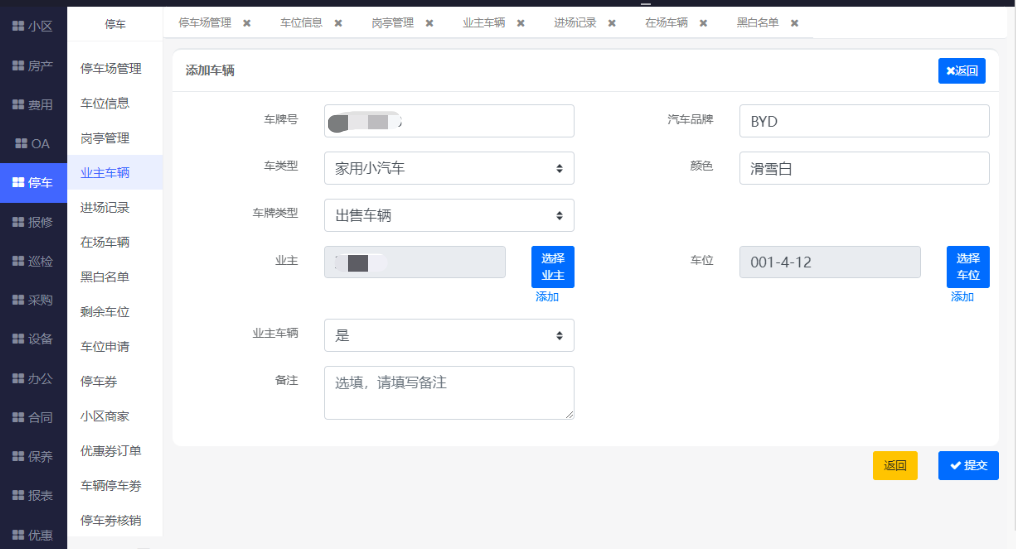This screenshot has height=549, width=1016.
Task: Close the 业主车辆 tab
Action: click(x=521, y=23)
